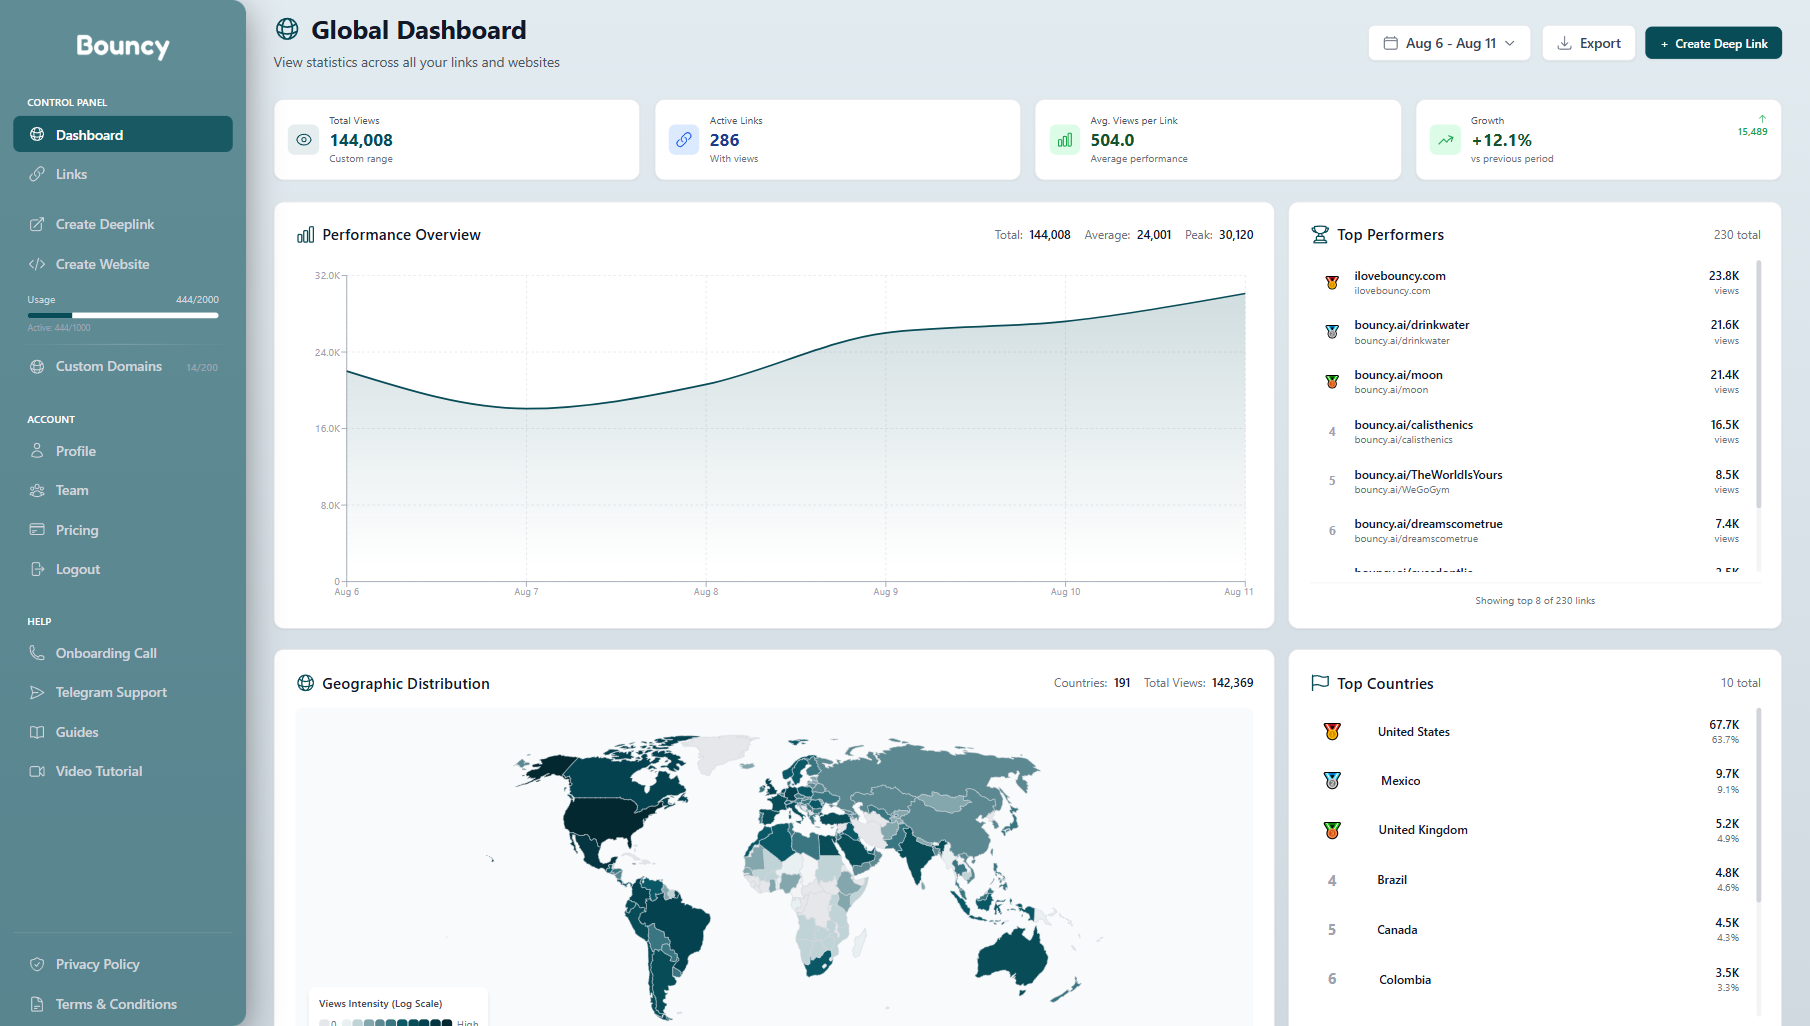1810x1026 pixels.
Task: Go to Create Deeplink in the sidebar
Action: point(104,224)
